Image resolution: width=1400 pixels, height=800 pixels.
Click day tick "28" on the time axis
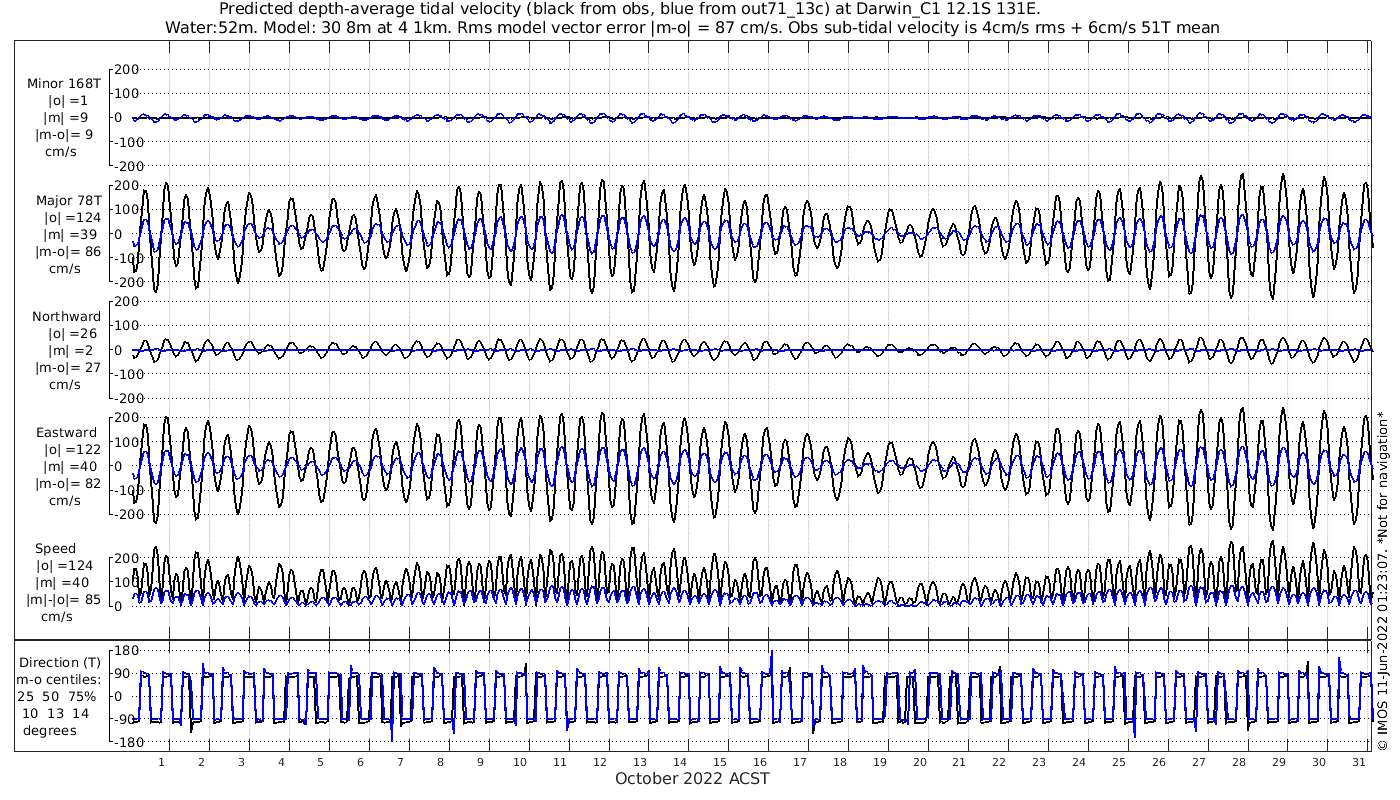pyautogui.click(x=1238, y=761)
